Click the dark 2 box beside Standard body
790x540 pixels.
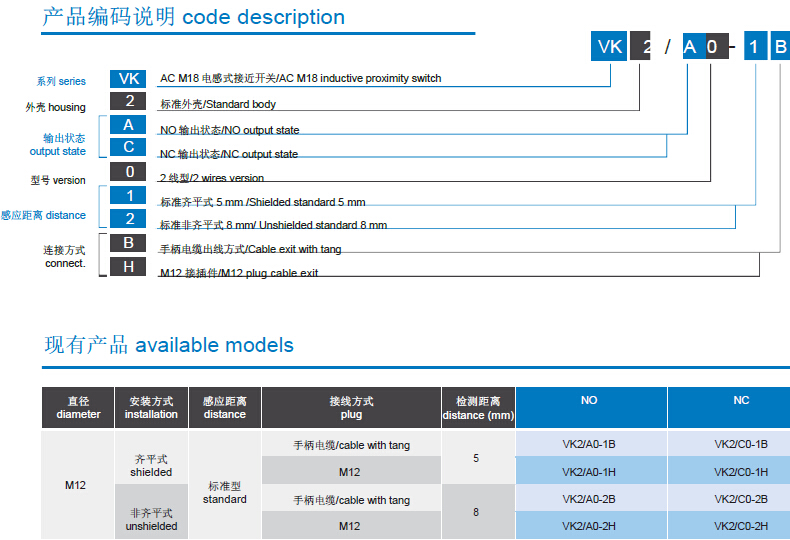(x=128, y=101)
